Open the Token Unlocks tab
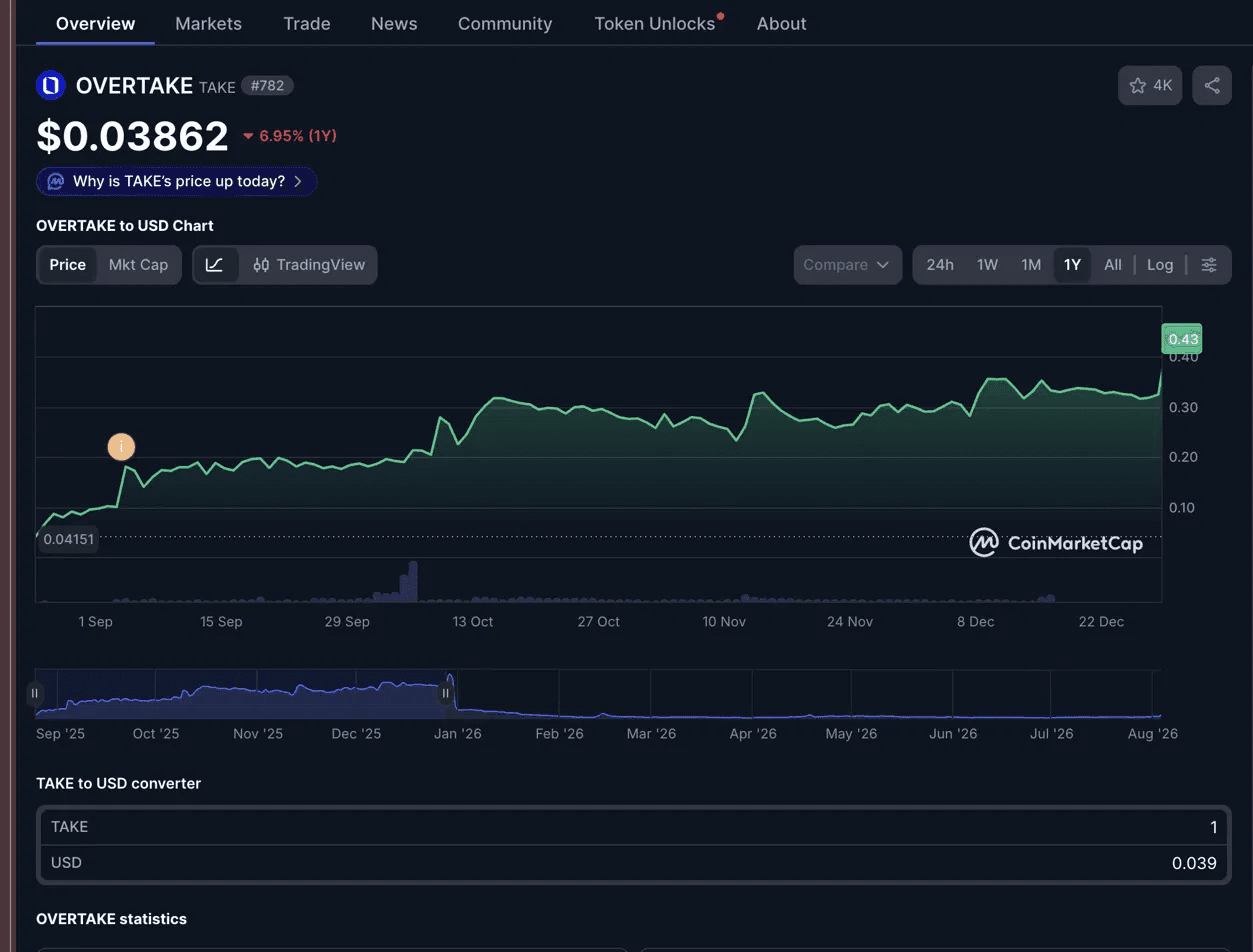Screen dimensions: 1253x952 [655, 23]
